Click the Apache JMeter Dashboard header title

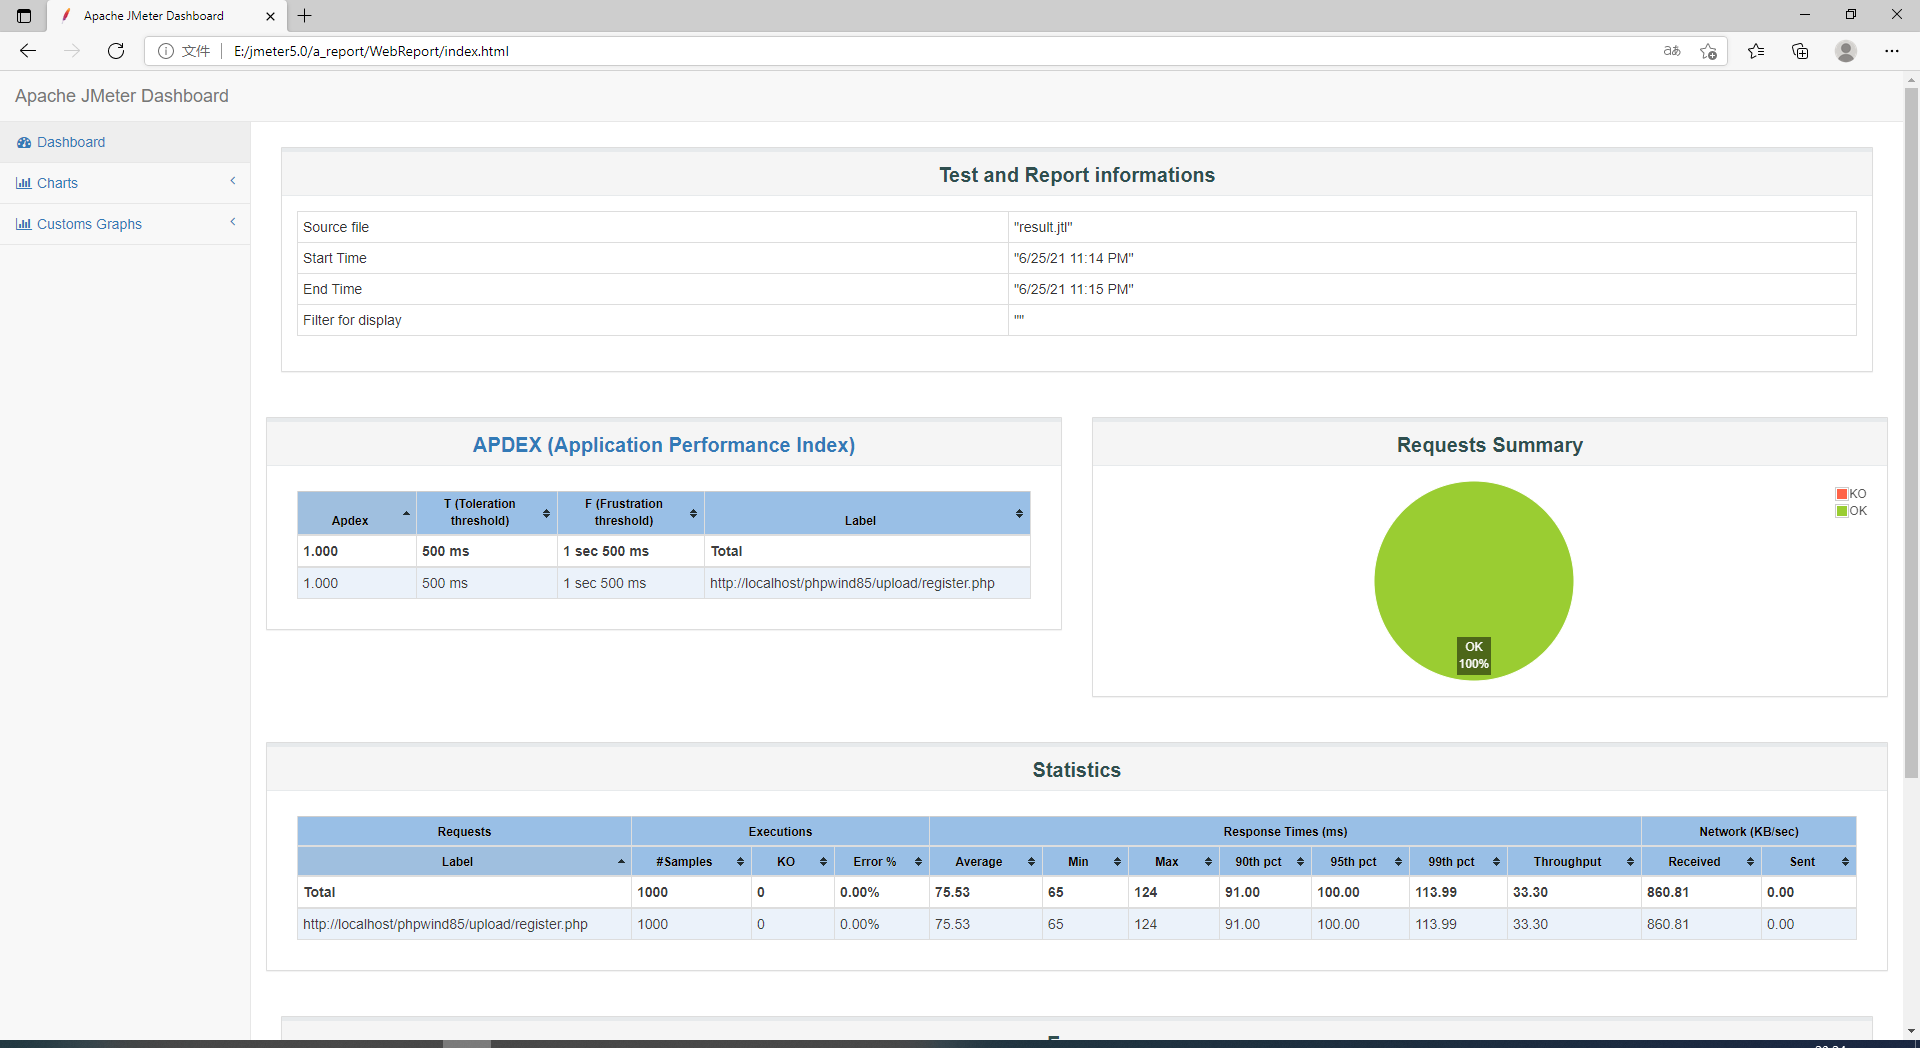(x=122, y=96)
